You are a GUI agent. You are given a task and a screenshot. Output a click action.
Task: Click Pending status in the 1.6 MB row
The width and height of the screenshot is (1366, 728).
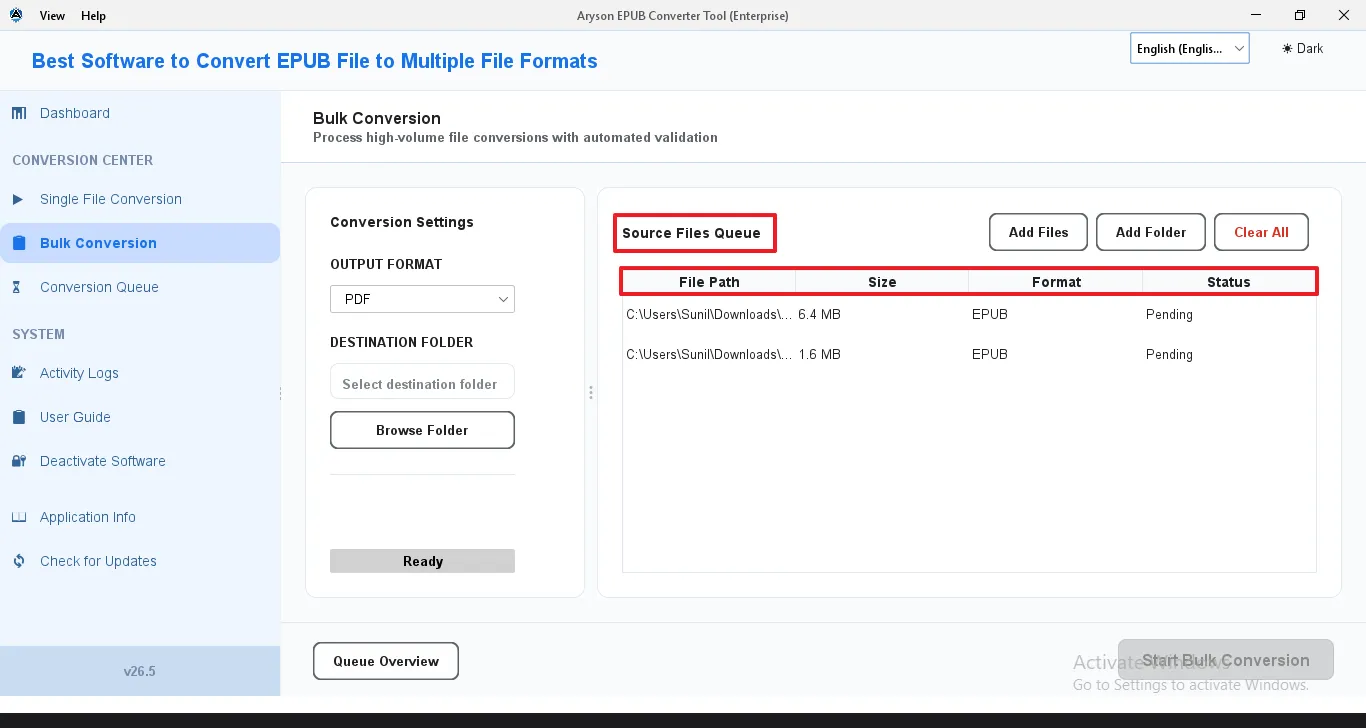coord(1169,354)
